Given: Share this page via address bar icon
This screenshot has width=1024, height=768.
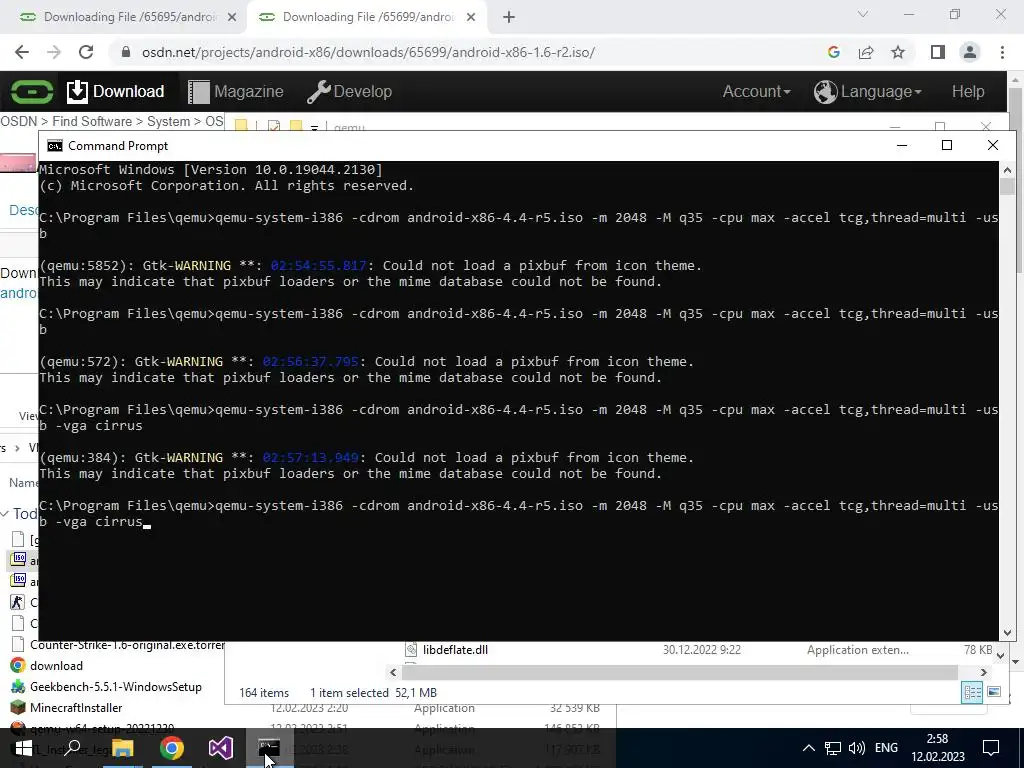Looking at the screenshot, I should click(x=866, y=52).
